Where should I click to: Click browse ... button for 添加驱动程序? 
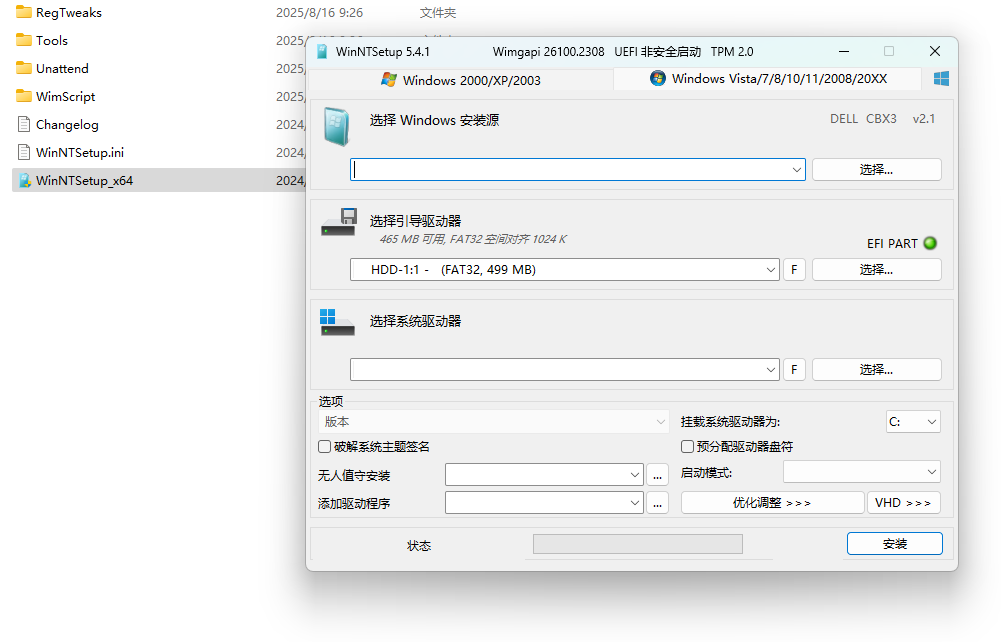pyautogui.click(x=658, y=503)
